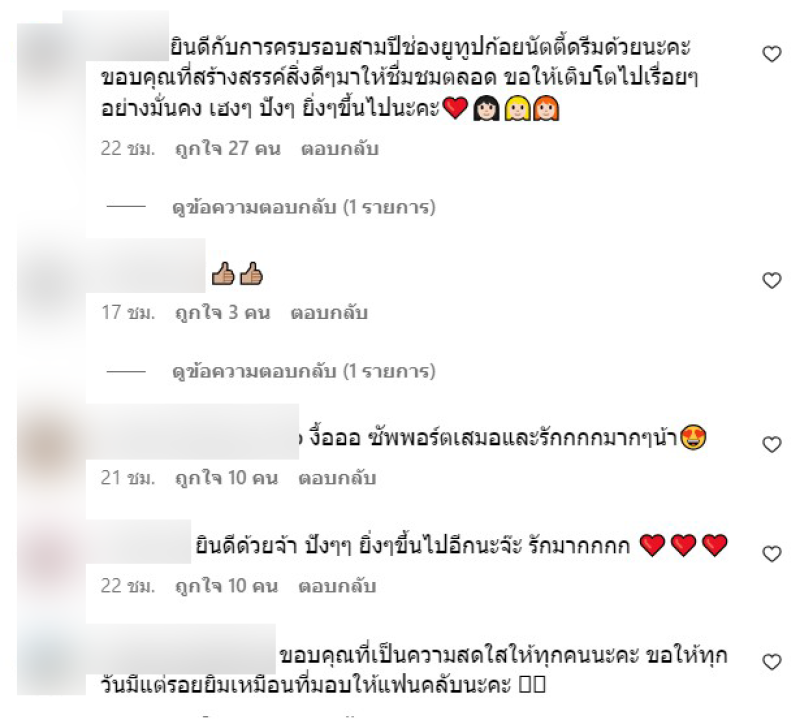Open blurred username of the last commenter
Image resolution: width=800 pixels, height=720 pixels.
pyautogui.click(x=181, y=649)
